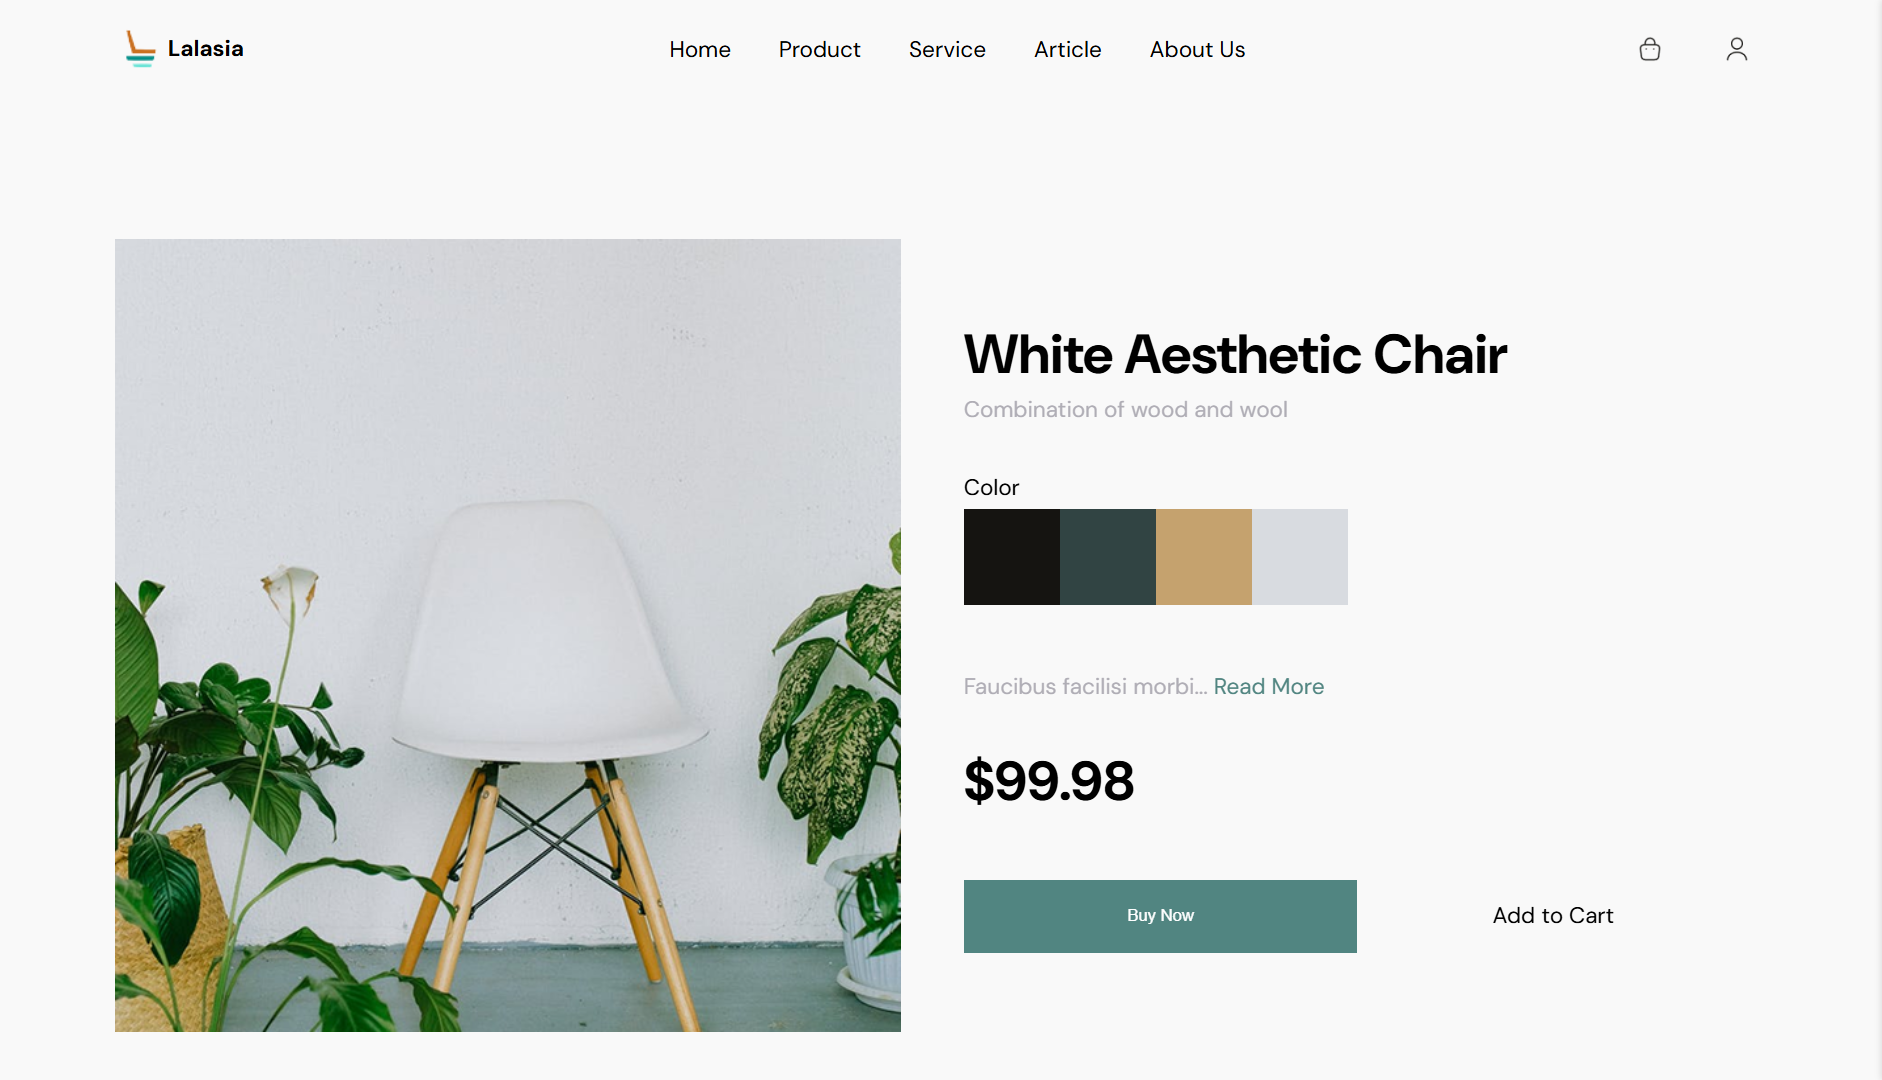Click the Buy Now button
This screenshot has width=1882, height=1080.
tap(1160, 916)
